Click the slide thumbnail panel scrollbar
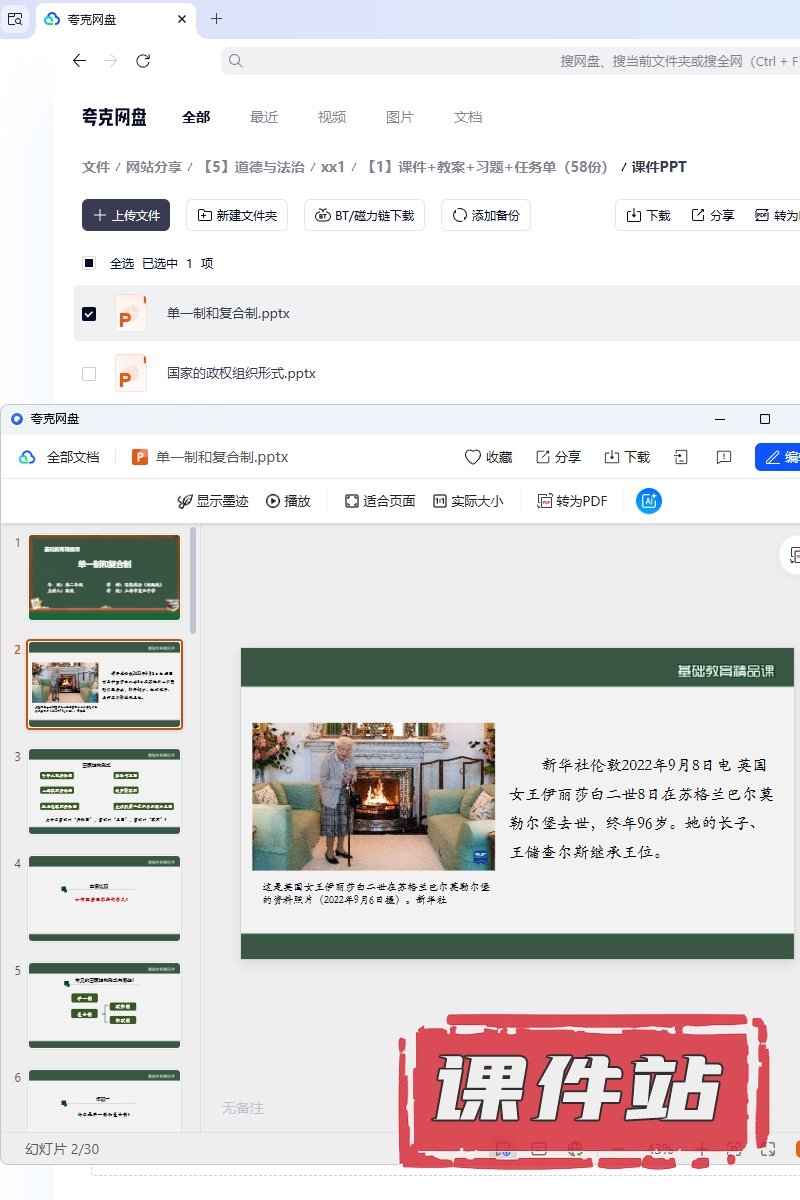Viewport: 800px width, 1200px height. pyautogui.click(x=193, y=580)
